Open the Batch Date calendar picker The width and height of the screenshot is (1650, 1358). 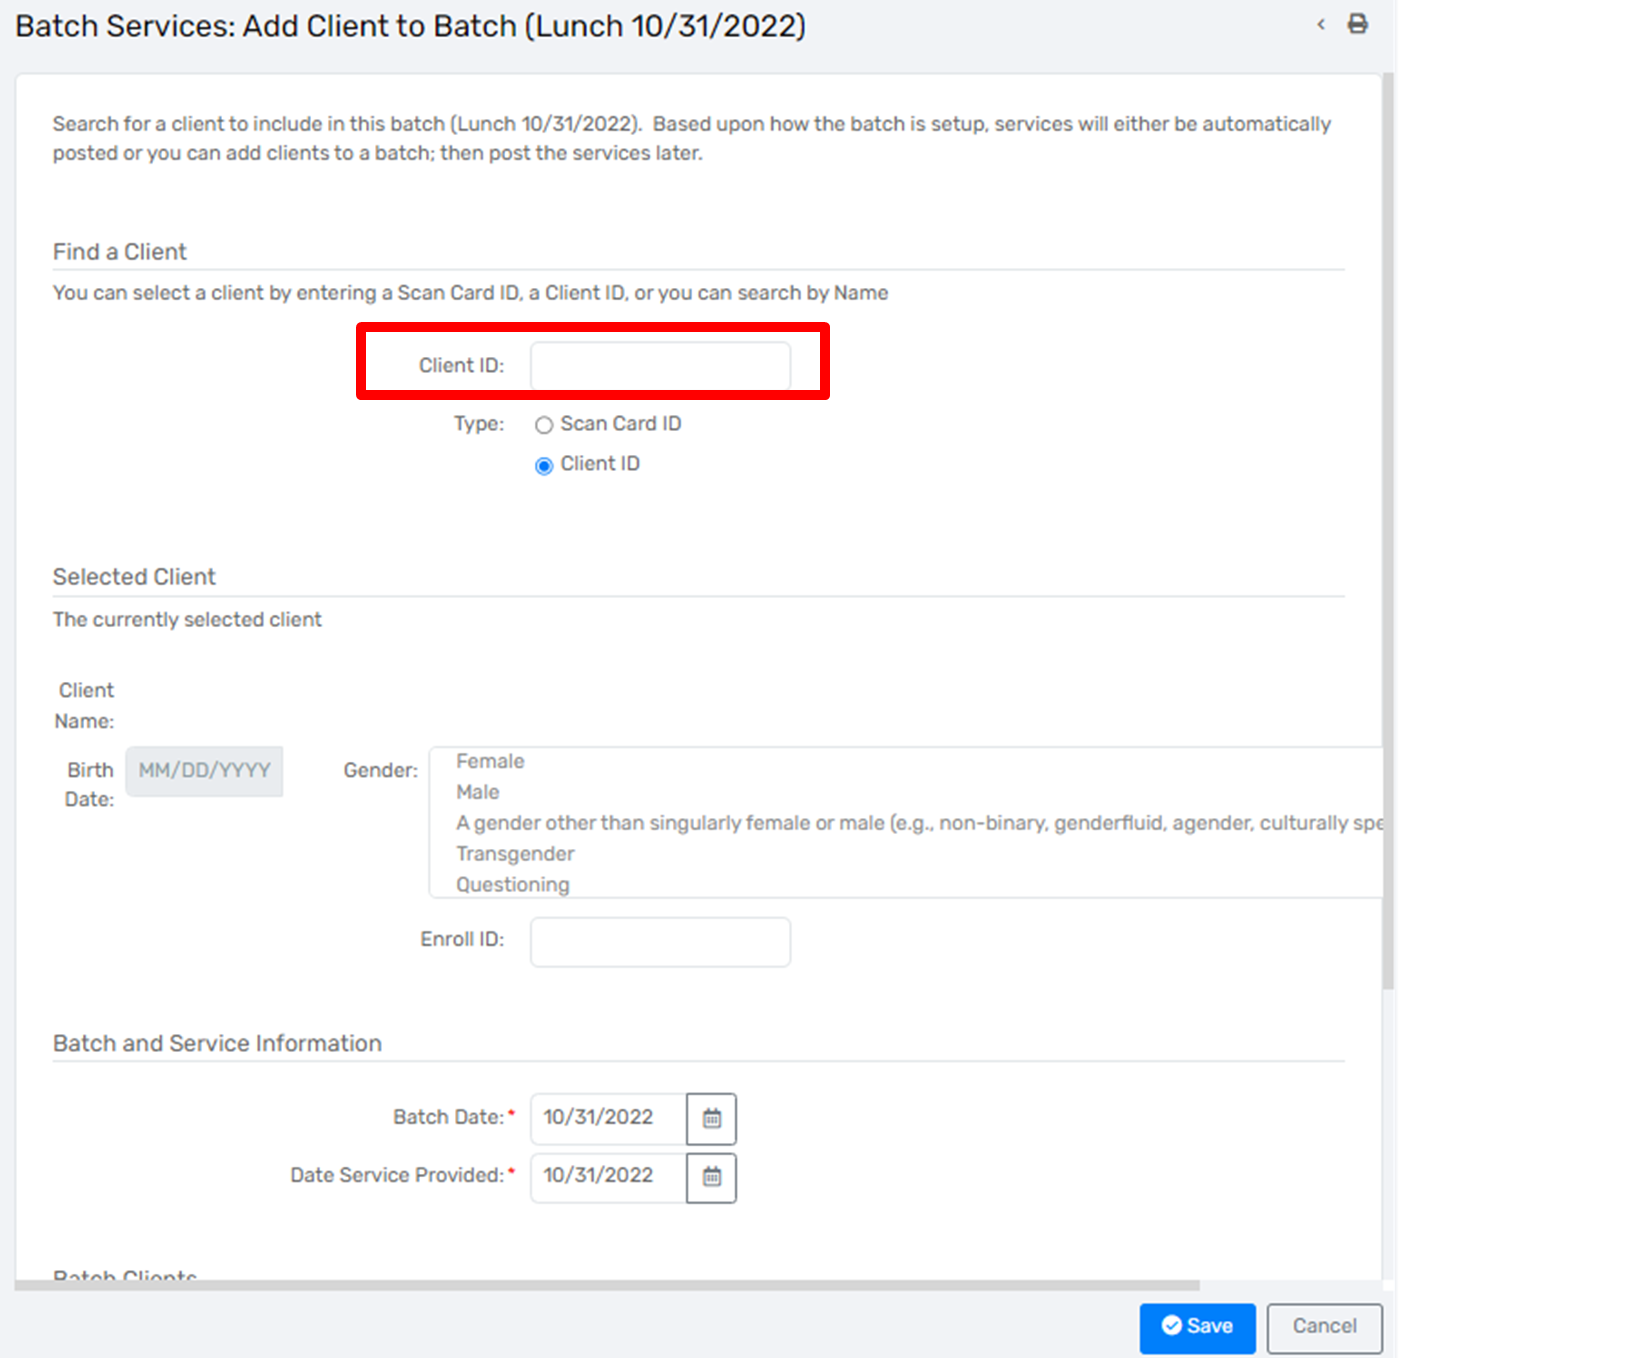pyautogui.click(x=711, y=1118)
